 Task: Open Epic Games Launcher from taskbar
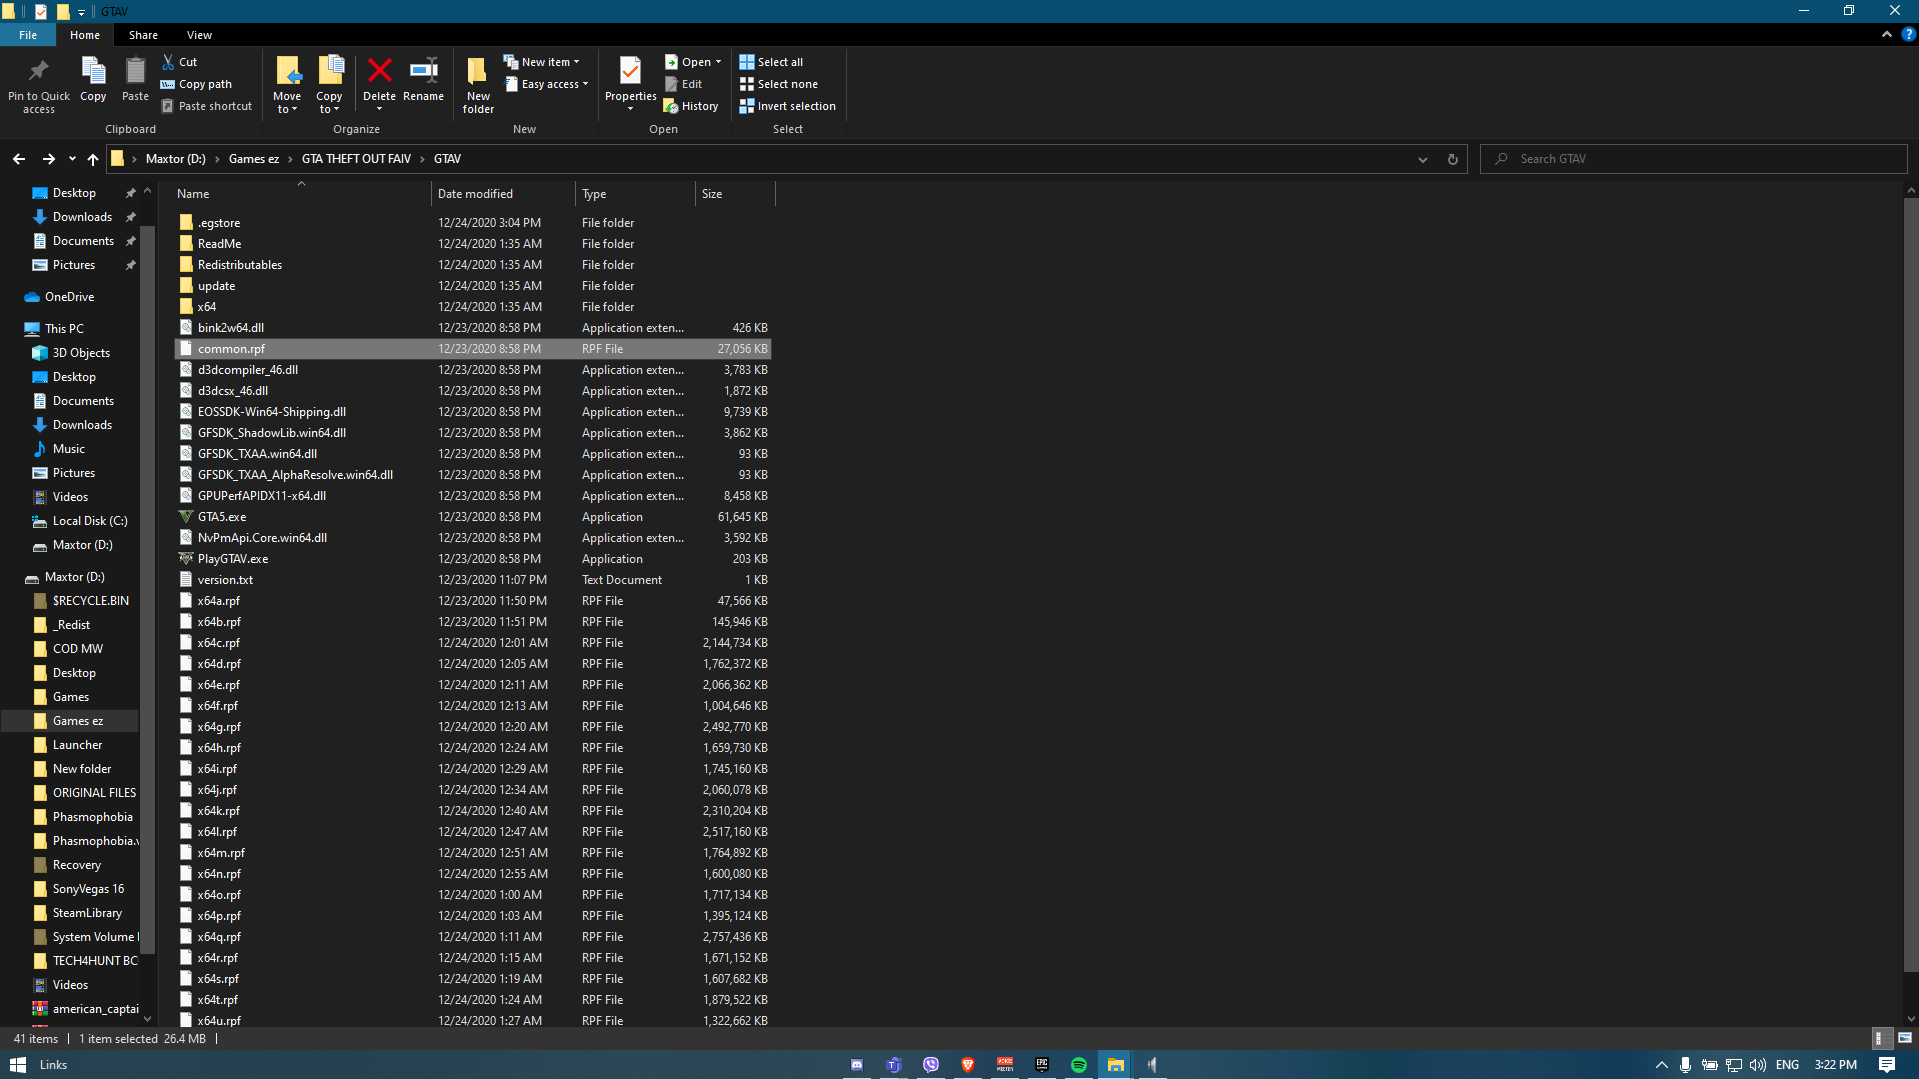point(1041,1065)
